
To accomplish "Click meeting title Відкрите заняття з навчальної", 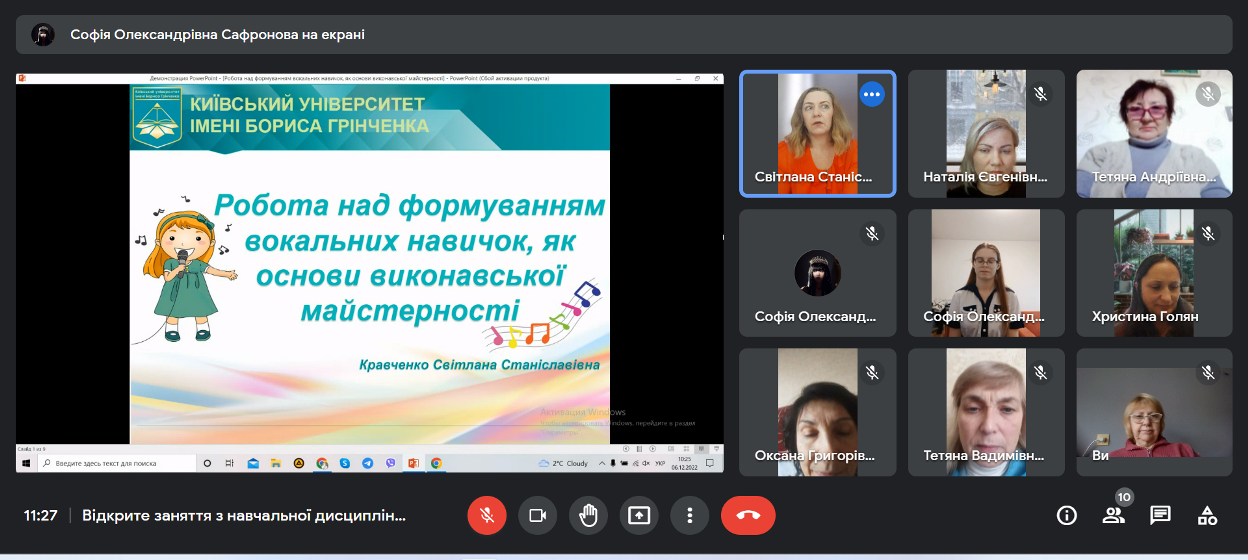I will click(x=244, y=516).
